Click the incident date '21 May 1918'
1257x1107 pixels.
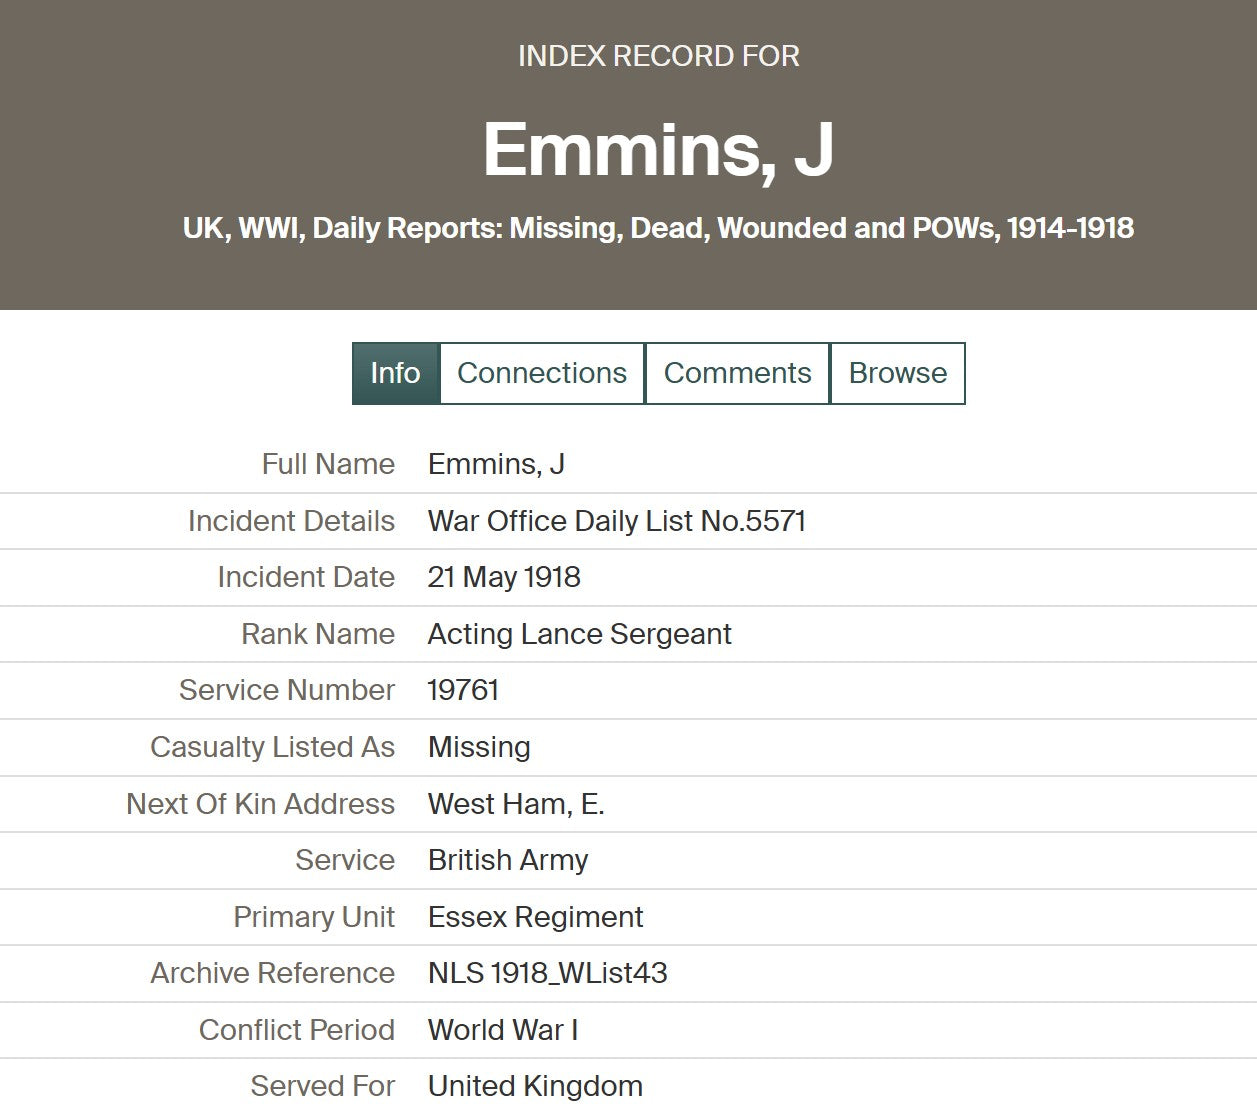pos(504,577)
